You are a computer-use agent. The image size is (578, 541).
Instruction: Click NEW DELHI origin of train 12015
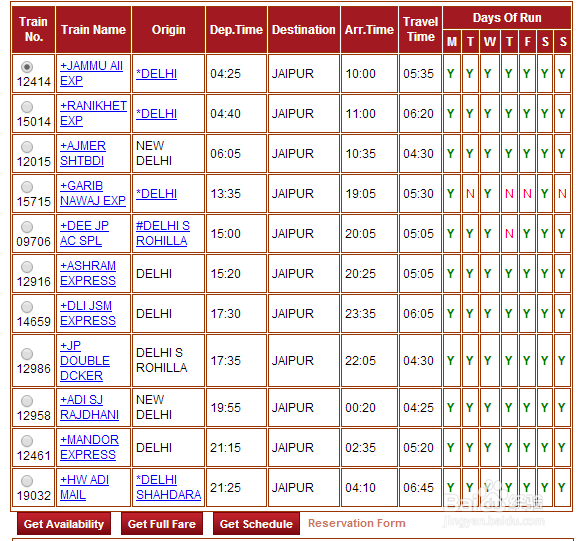(x=154, y=153)
